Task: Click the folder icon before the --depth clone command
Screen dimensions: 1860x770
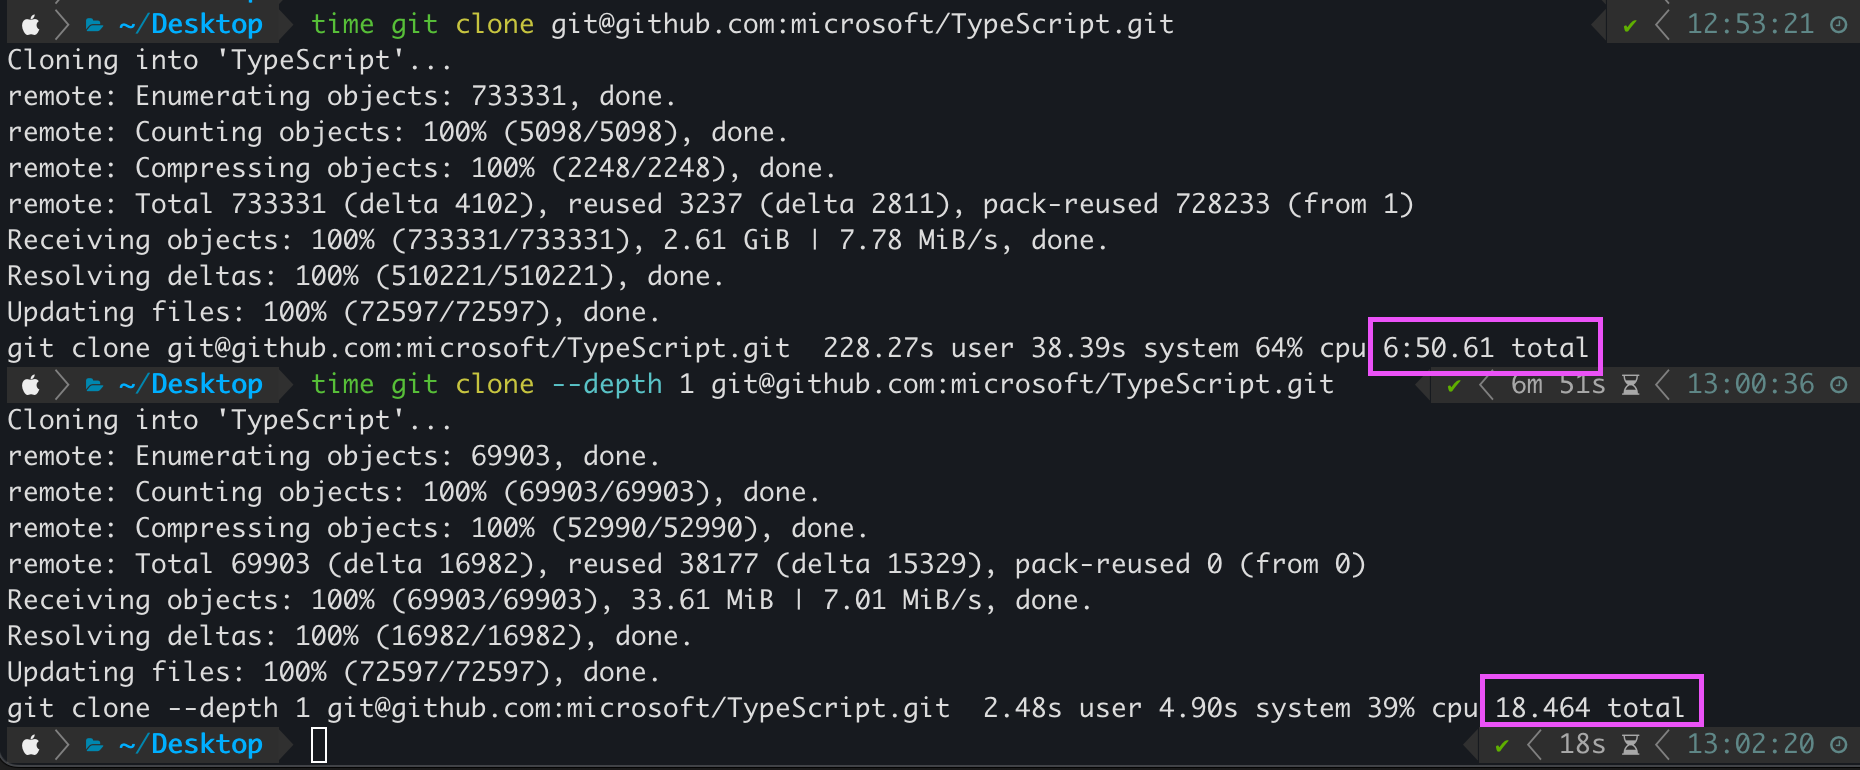Action: [x=95, y=385]
